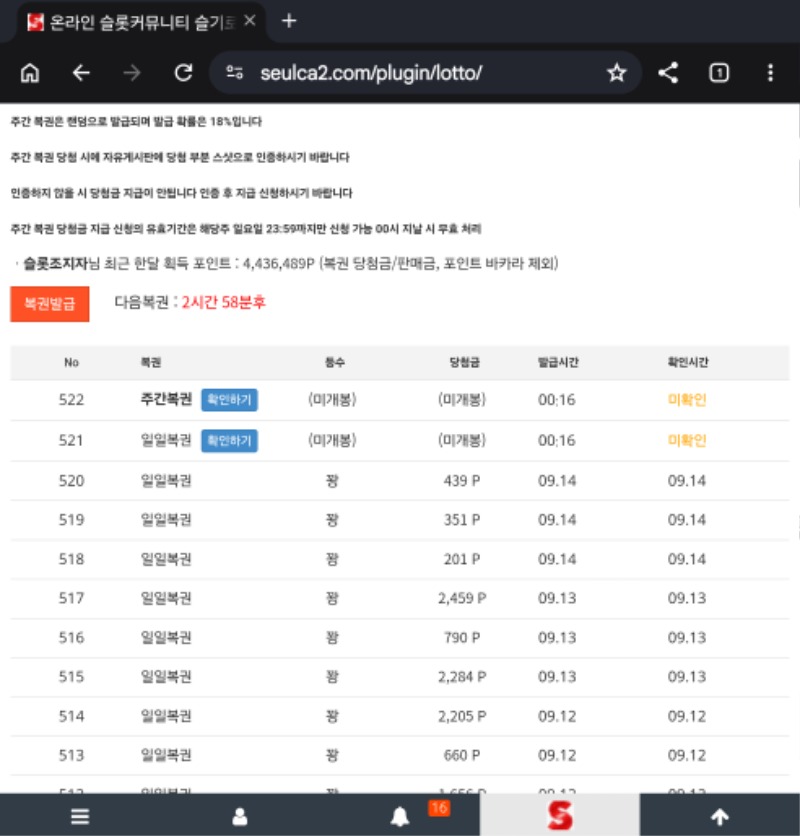Go back using the back arrow

(x=81, y=73)
